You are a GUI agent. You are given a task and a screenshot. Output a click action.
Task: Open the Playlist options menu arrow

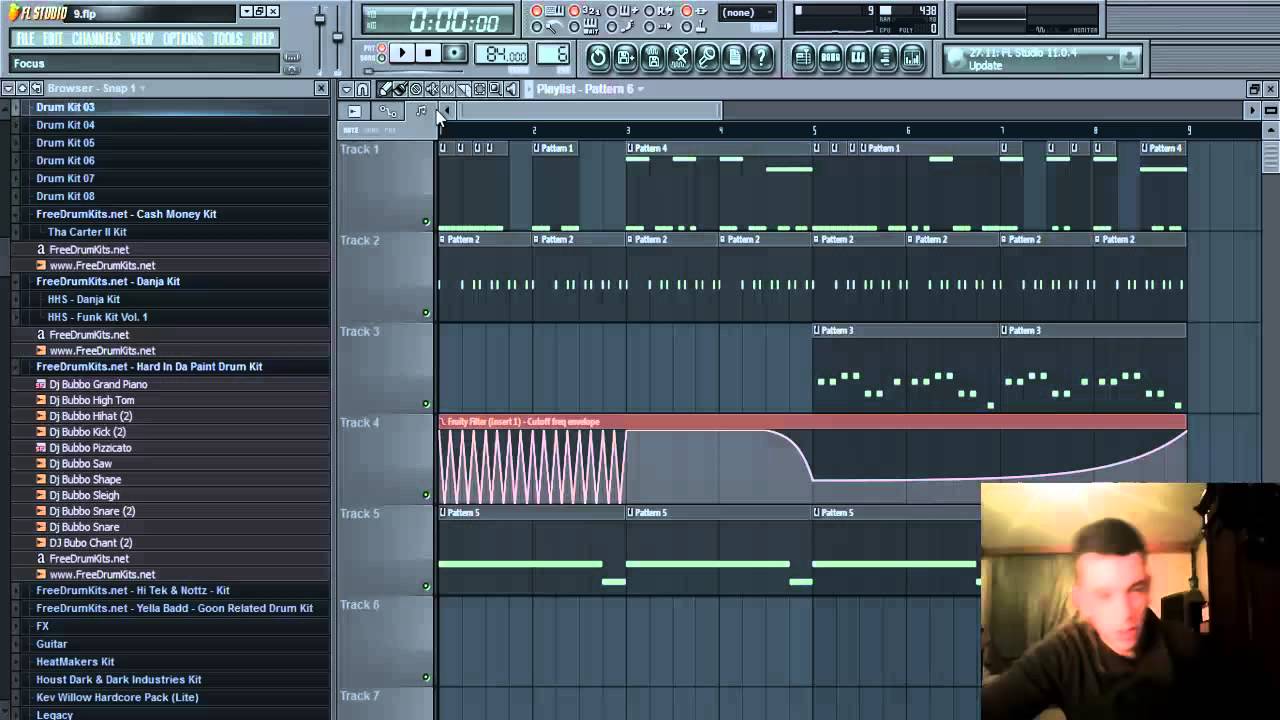point(347,89)
